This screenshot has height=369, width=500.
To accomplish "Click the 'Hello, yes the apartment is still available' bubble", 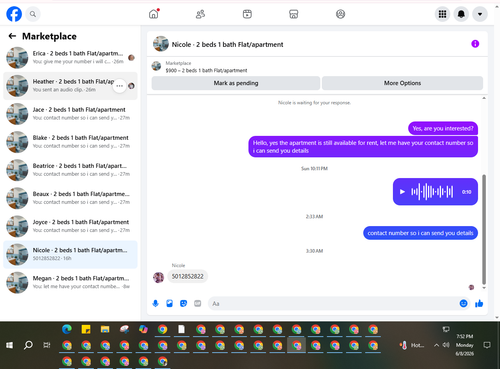I will click(363, 147).
